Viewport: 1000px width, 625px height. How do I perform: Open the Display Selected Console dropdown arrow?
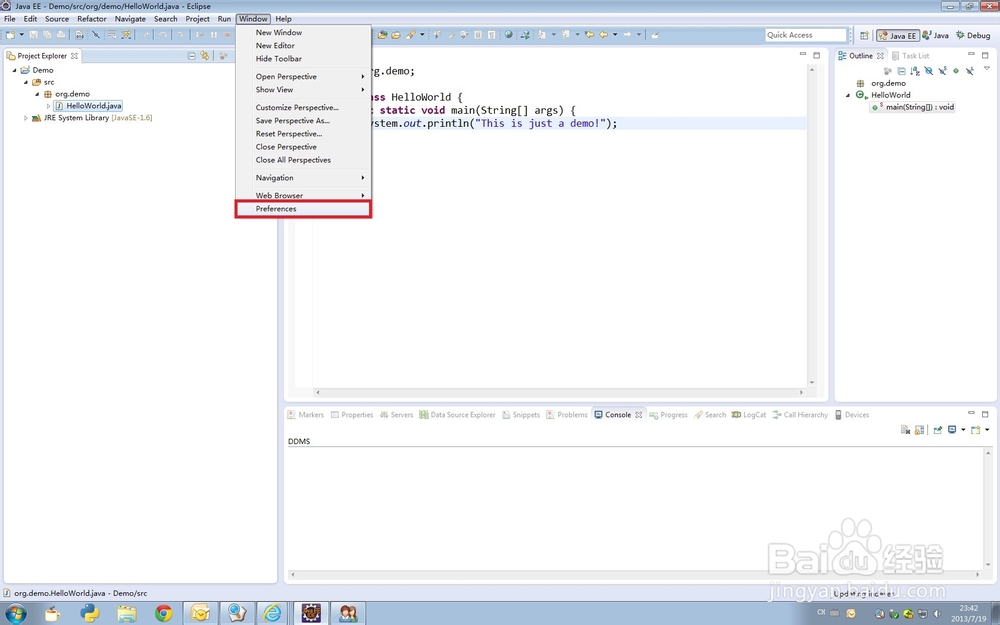coord(963,430)
